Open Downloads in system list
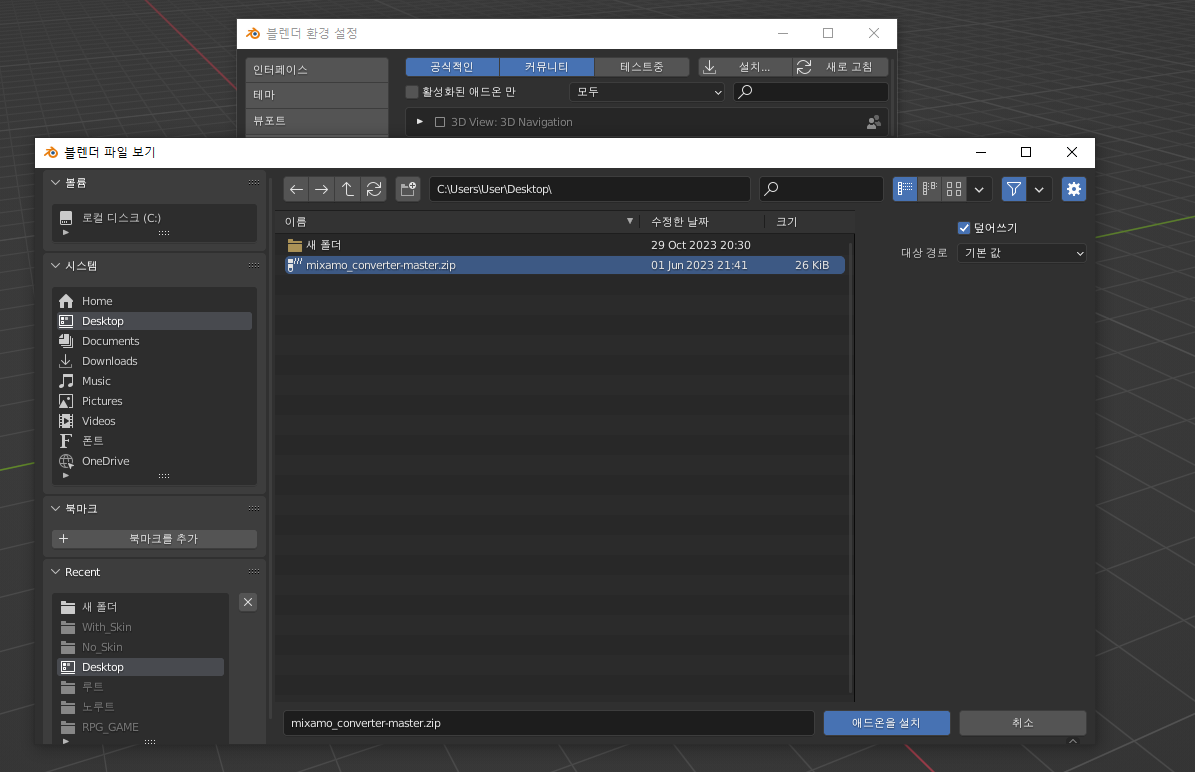The image size is (1195, 772). tap(154, 361)
